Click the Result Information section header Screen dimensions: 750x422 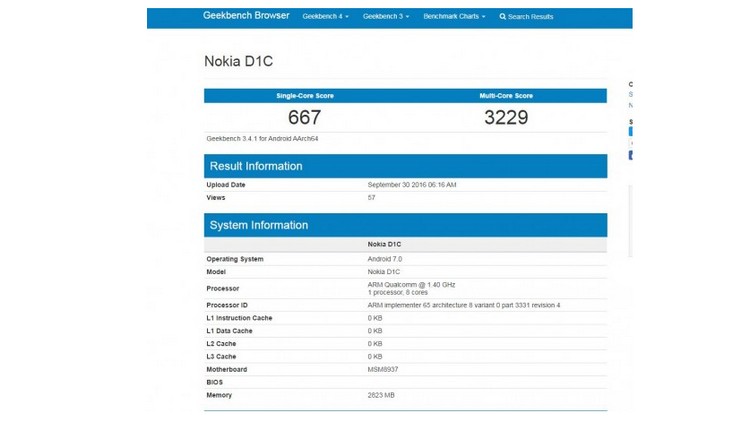click(406, 166)
